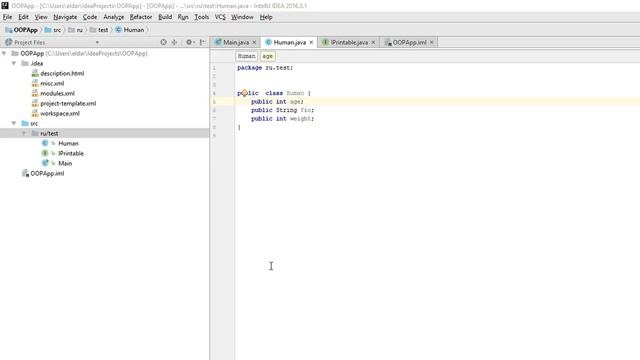
Task: Click collapse all icon in project panel
Action: 174,42
